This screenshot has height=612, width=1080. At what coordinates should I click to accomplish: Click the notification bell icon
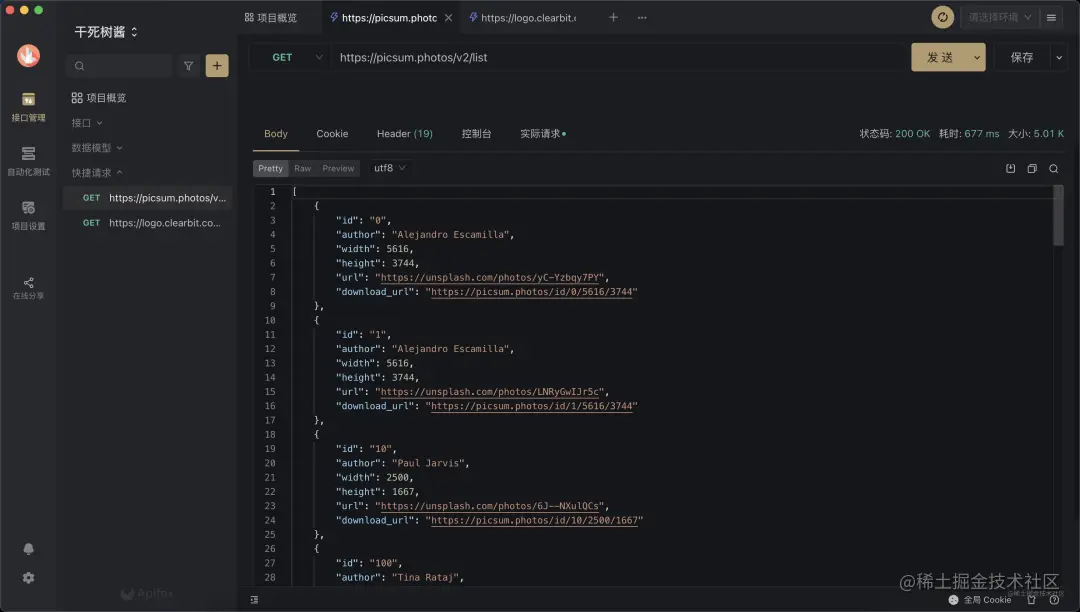tap(28, 549)
